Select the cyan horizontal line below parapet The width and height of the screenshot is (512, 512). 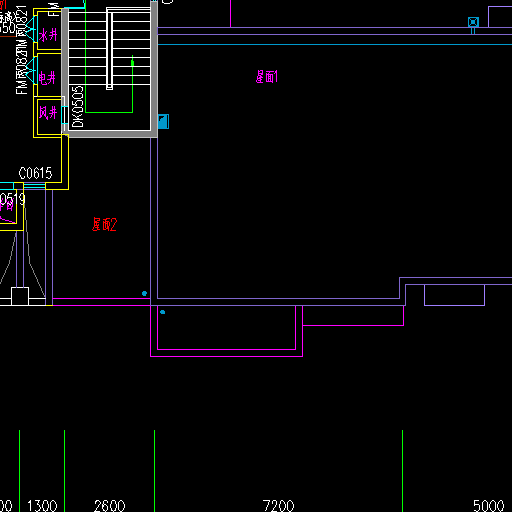[x=335, y=44]
